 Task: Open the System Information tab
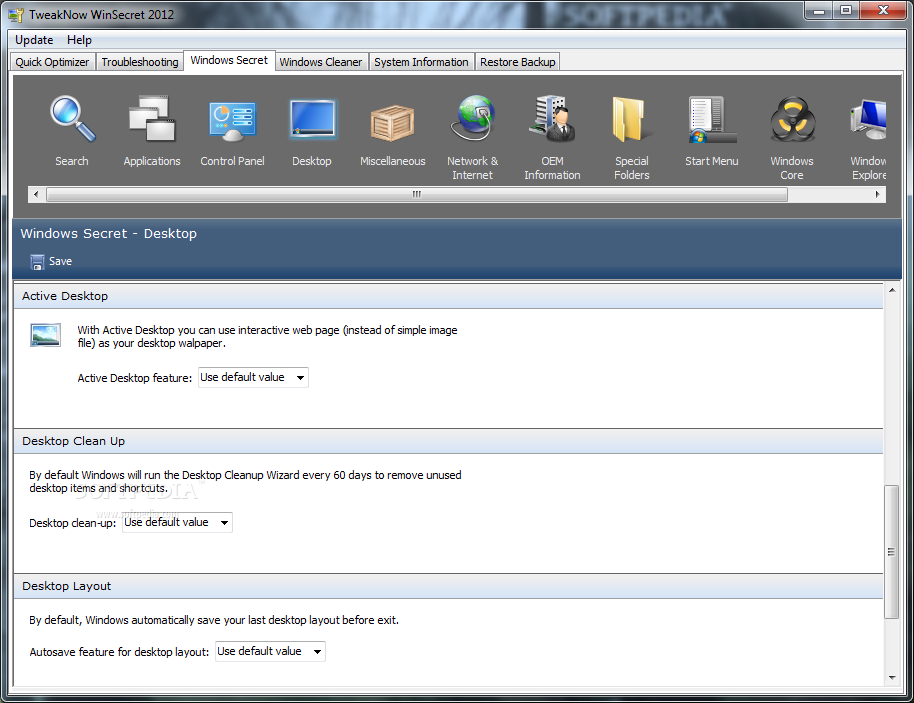[421, 62]
